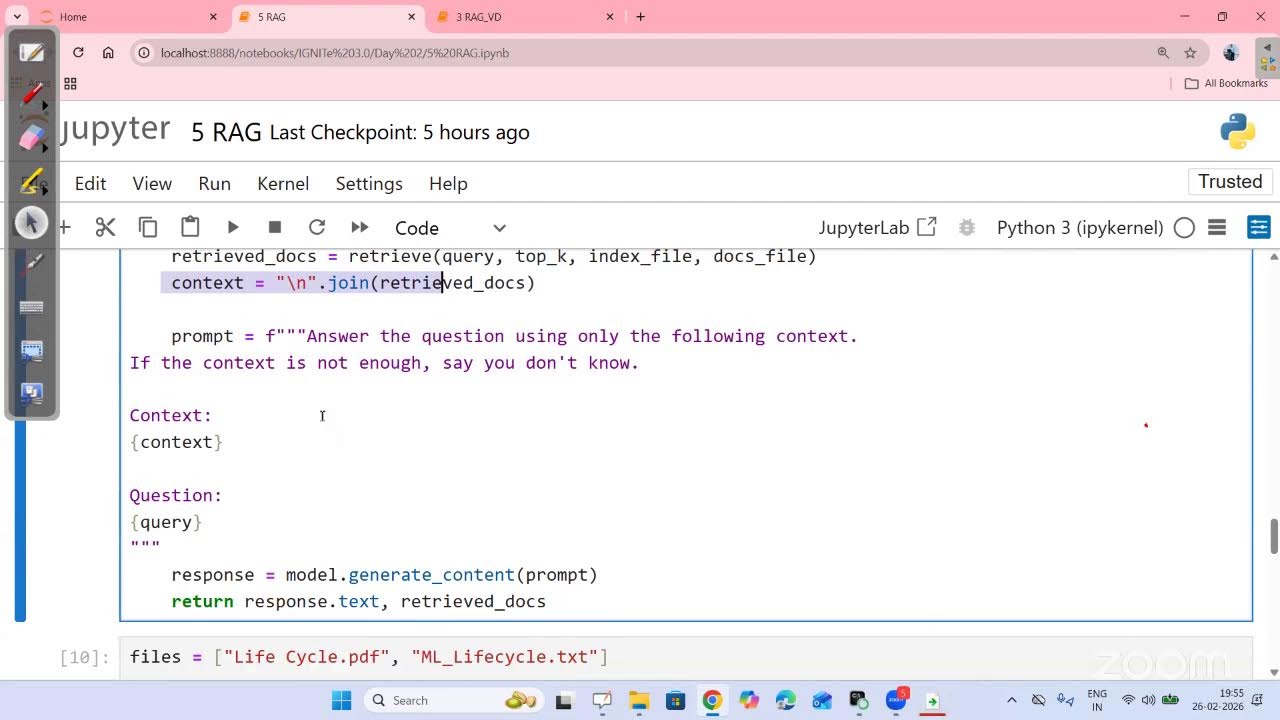Select the eraser annotation tool

[32, 138]
